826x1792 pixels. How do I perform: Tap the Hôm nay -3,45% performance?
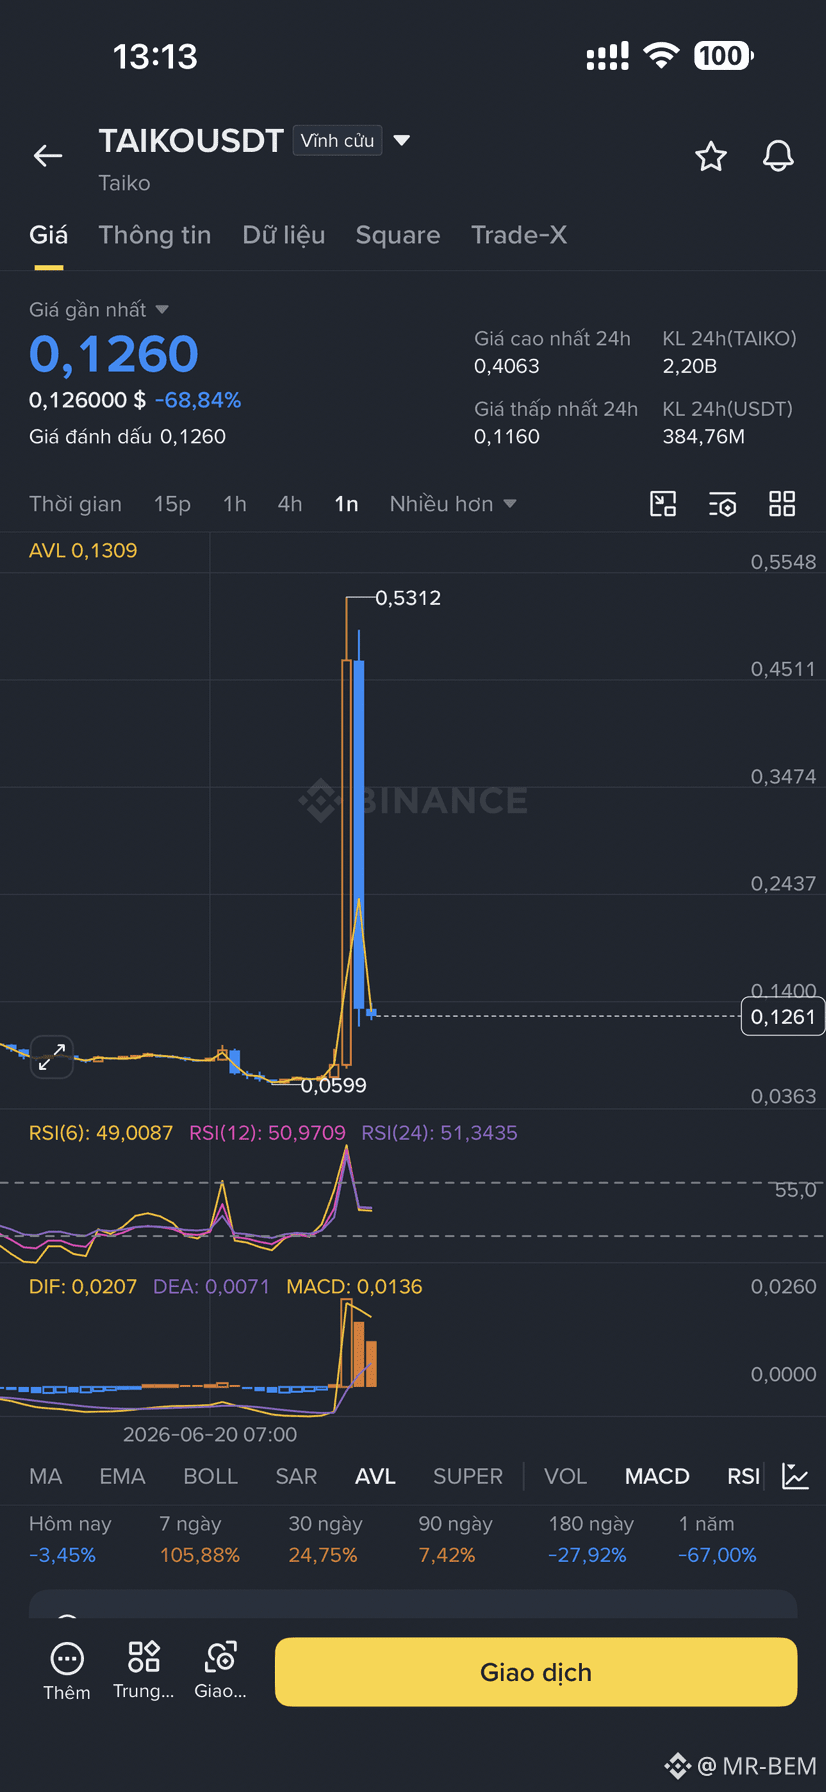click(x=70, y=1539)
